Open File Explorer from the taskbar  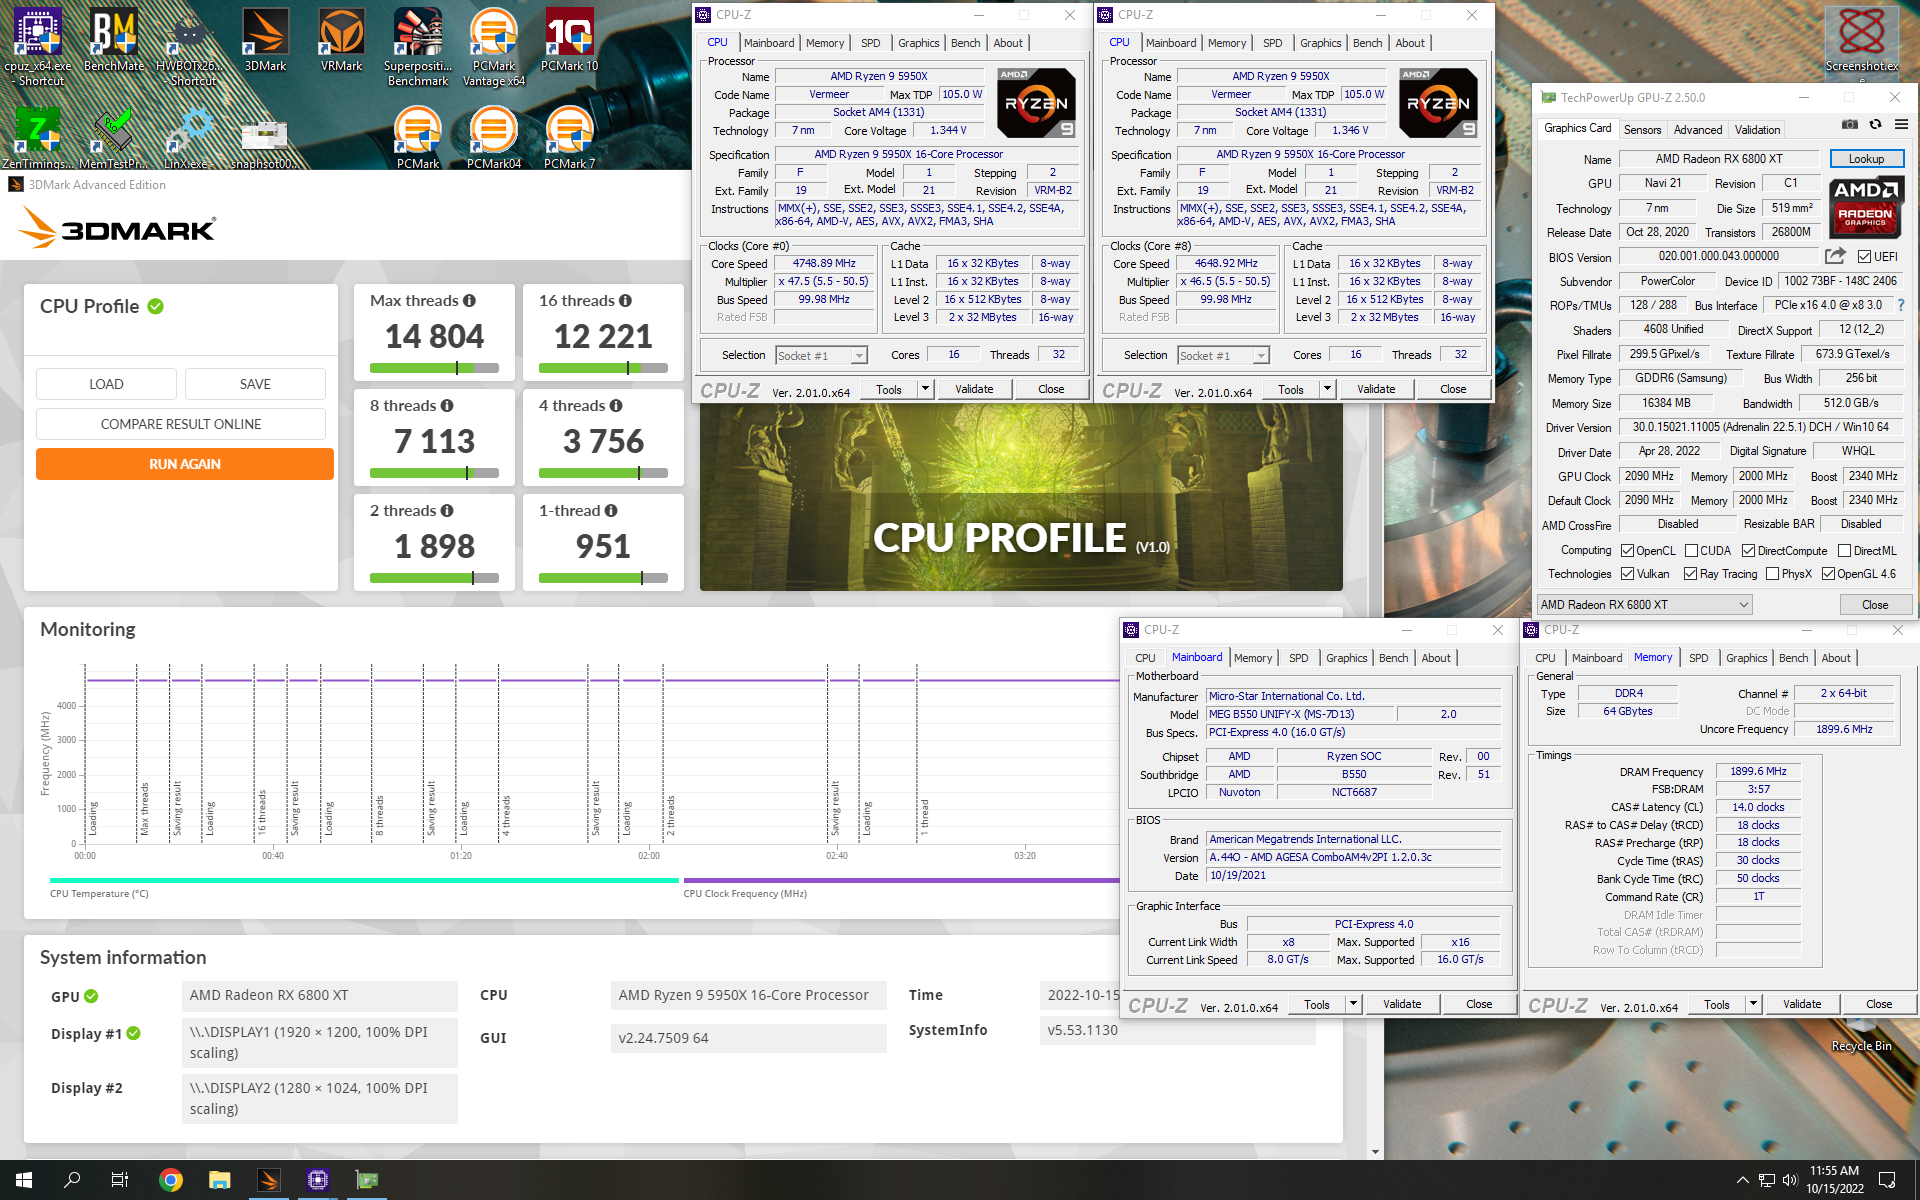coord(220,1180)
